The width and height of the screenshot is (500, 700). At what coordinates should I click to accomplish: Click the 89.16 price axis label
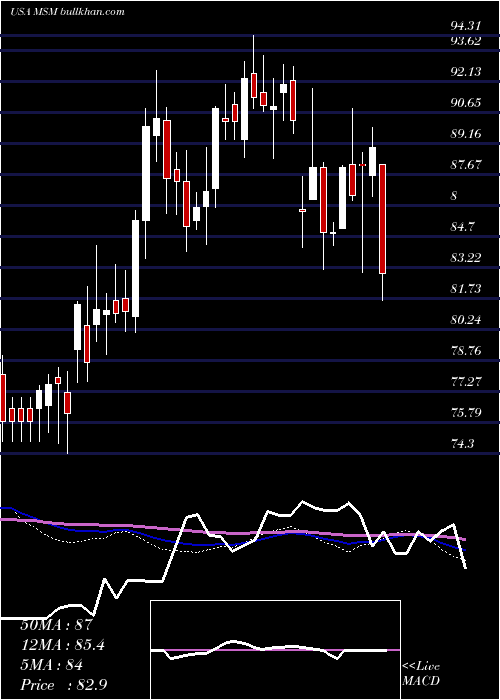(466, 133)
